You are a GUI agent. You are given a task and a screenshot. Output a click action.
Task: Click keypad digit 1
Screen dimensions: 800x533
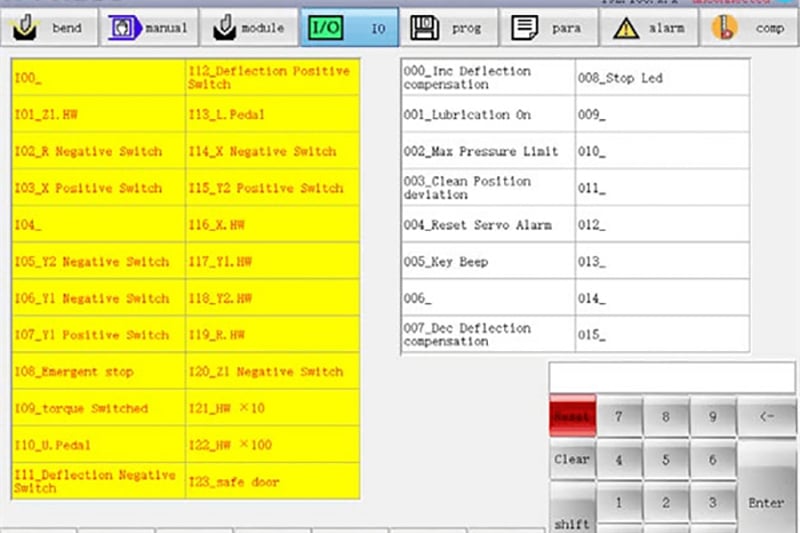619,503
